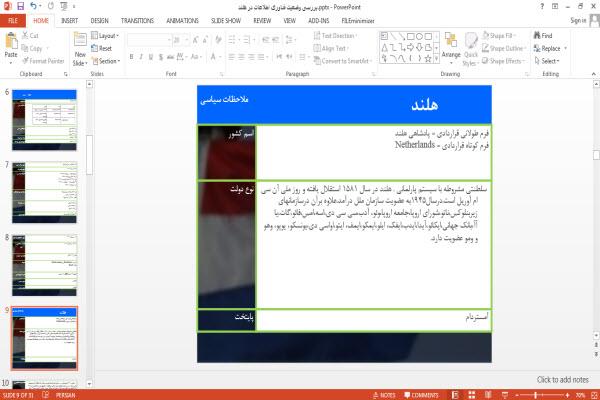Switch to the INSERT tab
This screenshot has width=600, height=400.
69,21
